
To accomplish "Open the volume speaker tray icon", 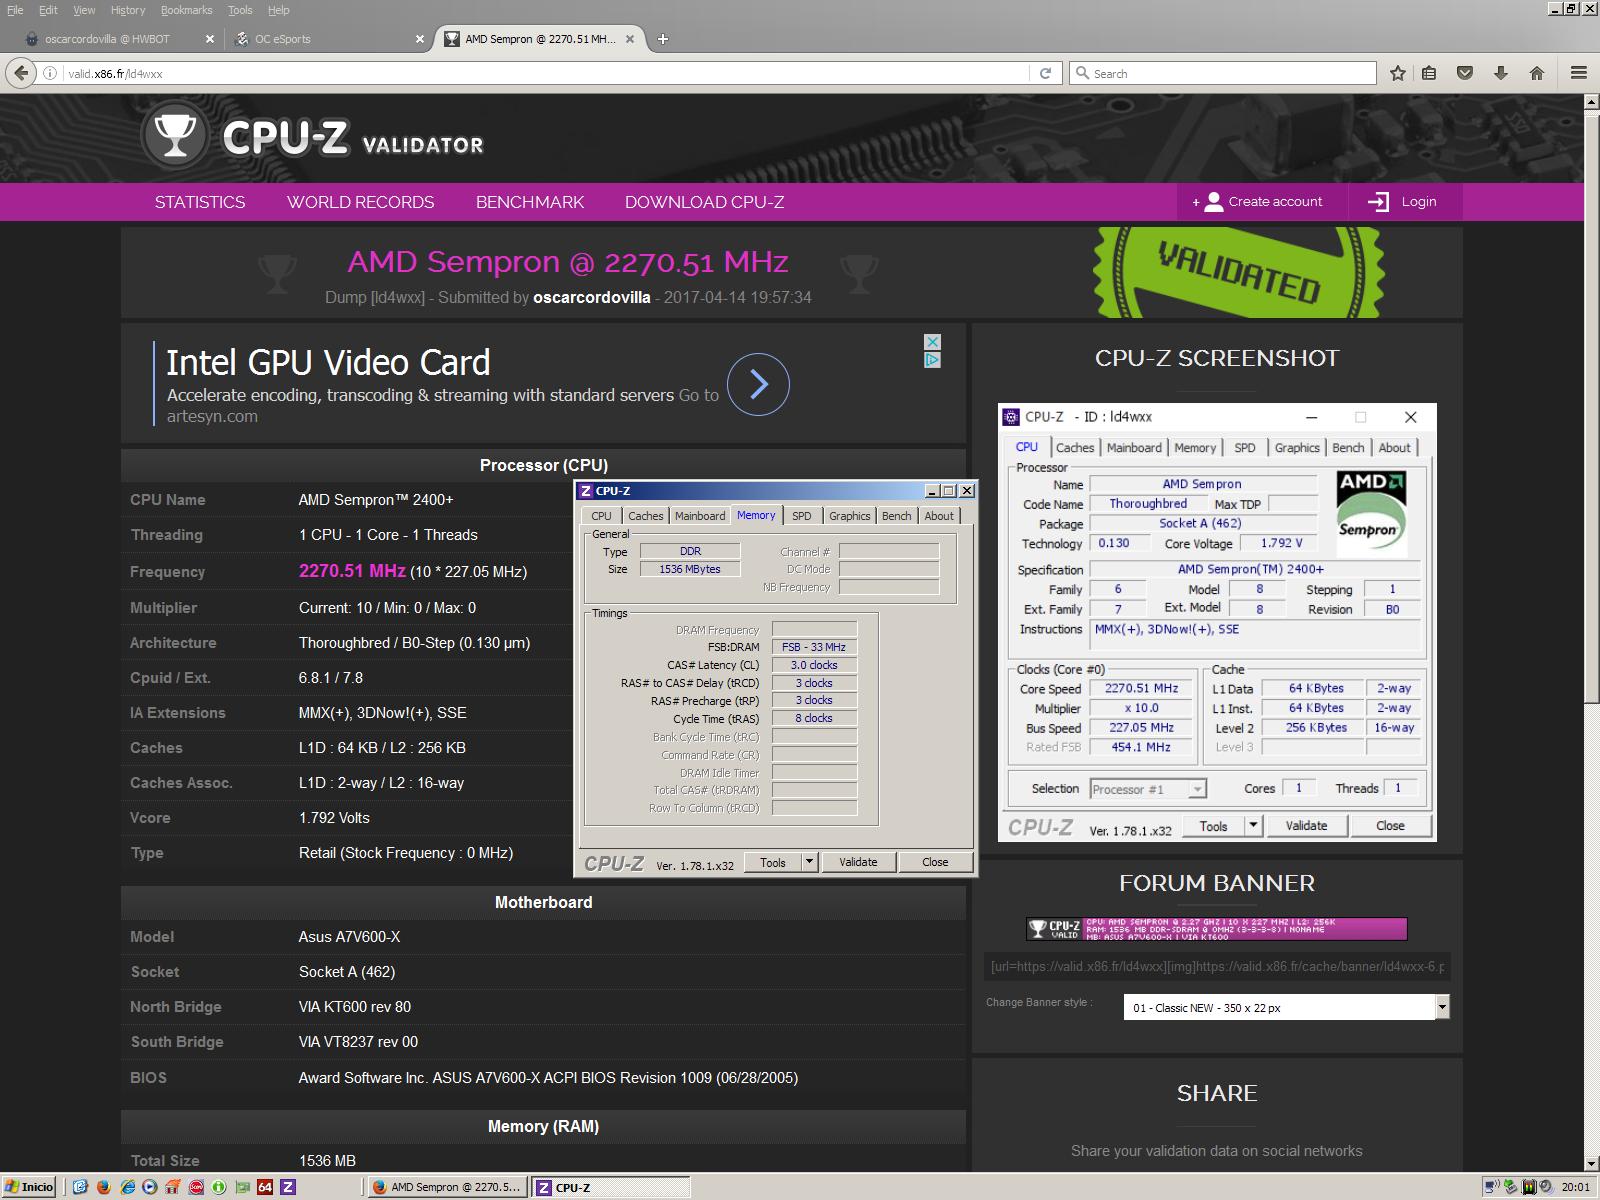I will [1547, 1187].
